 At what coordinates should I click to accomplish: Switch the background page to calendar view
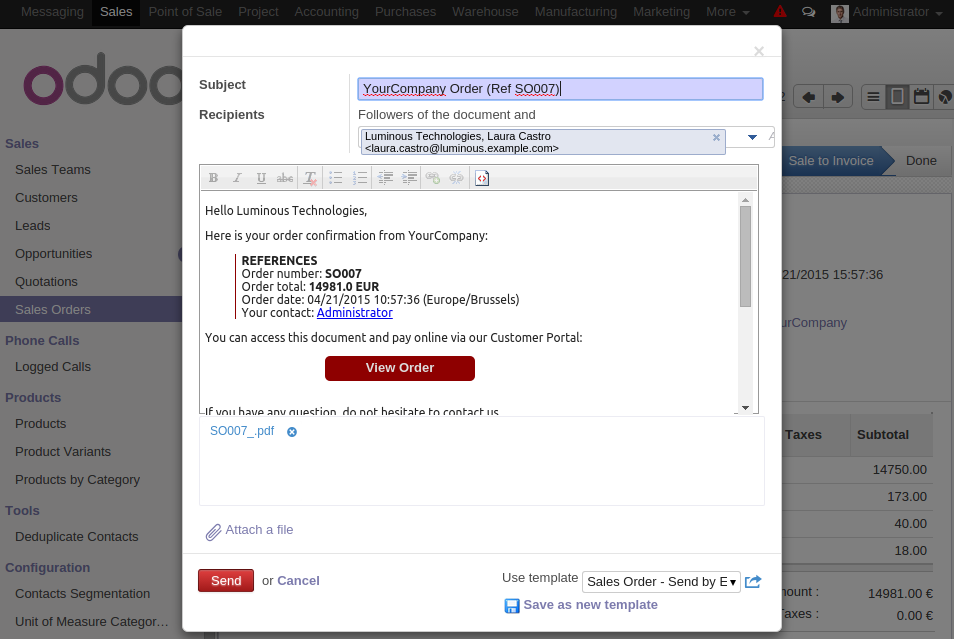click(x=921, y=97)
